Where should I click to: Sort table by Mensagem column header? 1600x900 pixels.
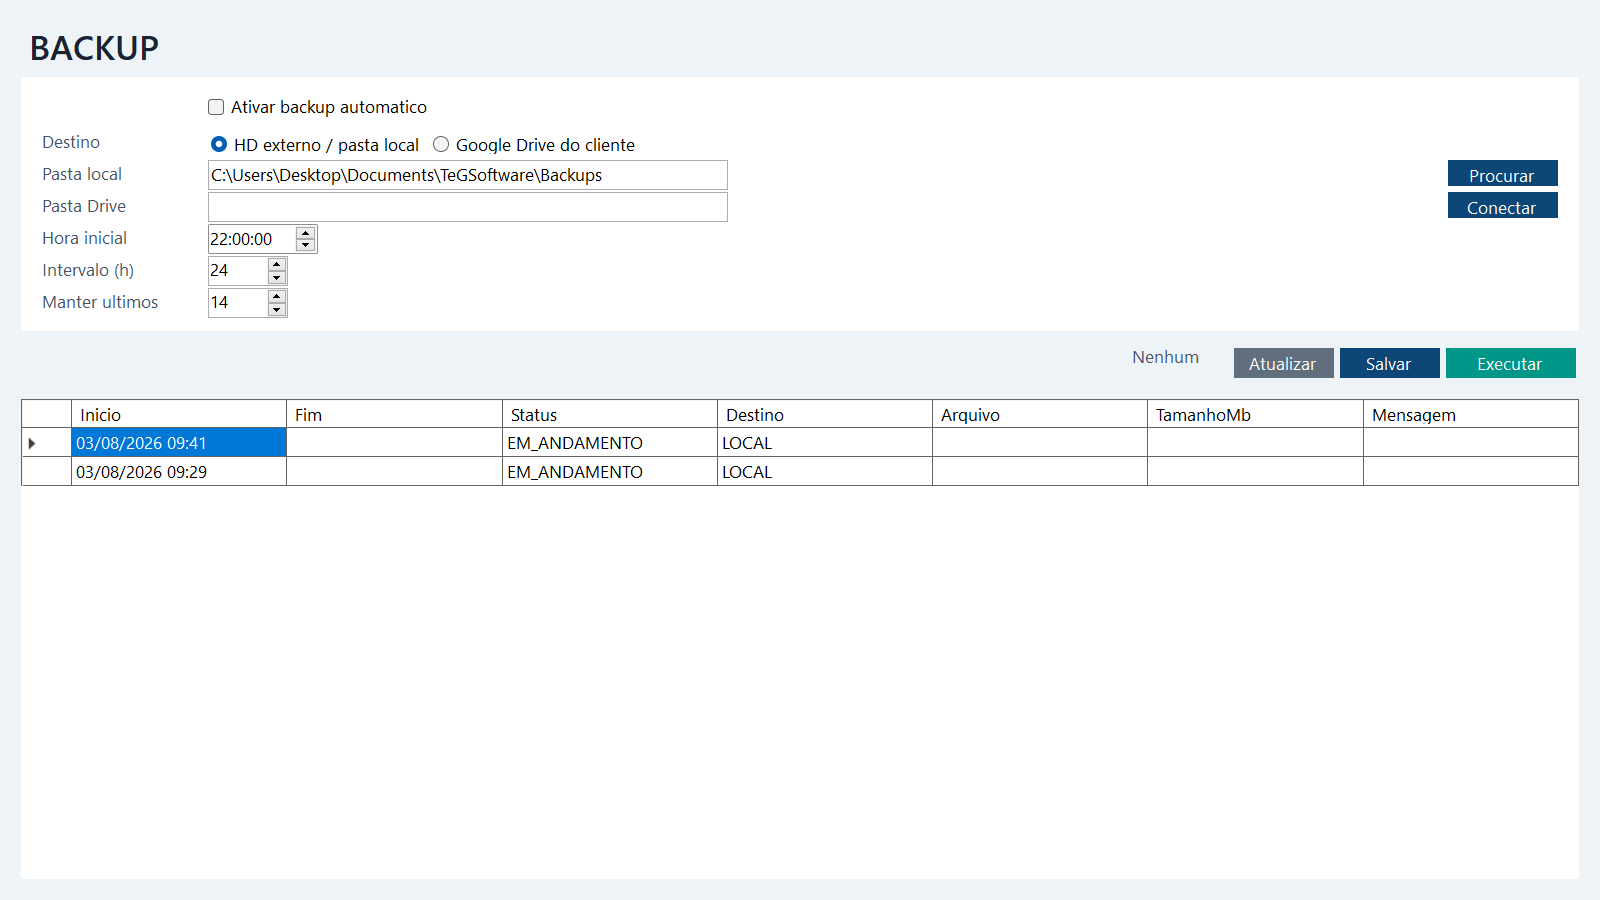(1471, 414)
